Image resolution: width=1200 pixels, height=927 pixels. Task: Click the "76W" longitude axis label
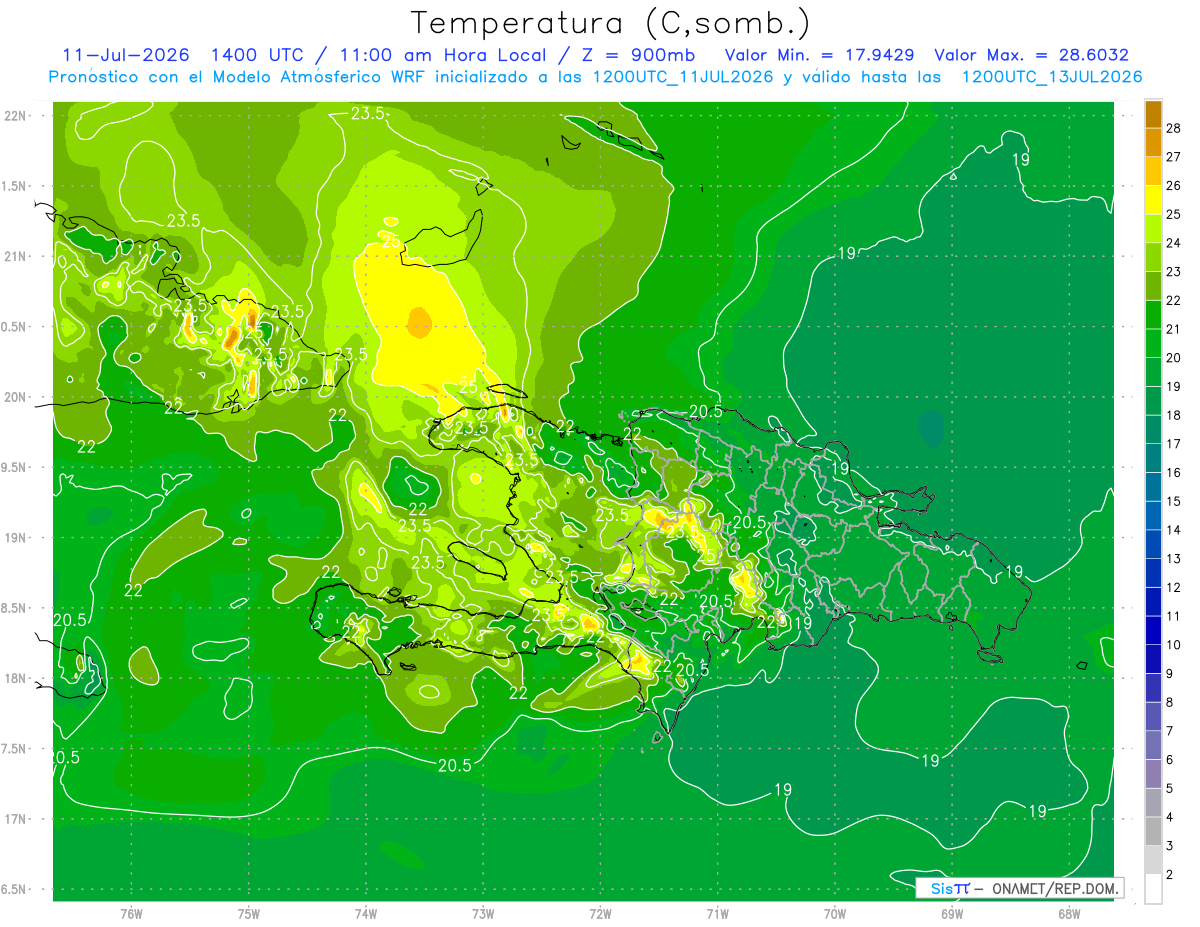[132, 913]
